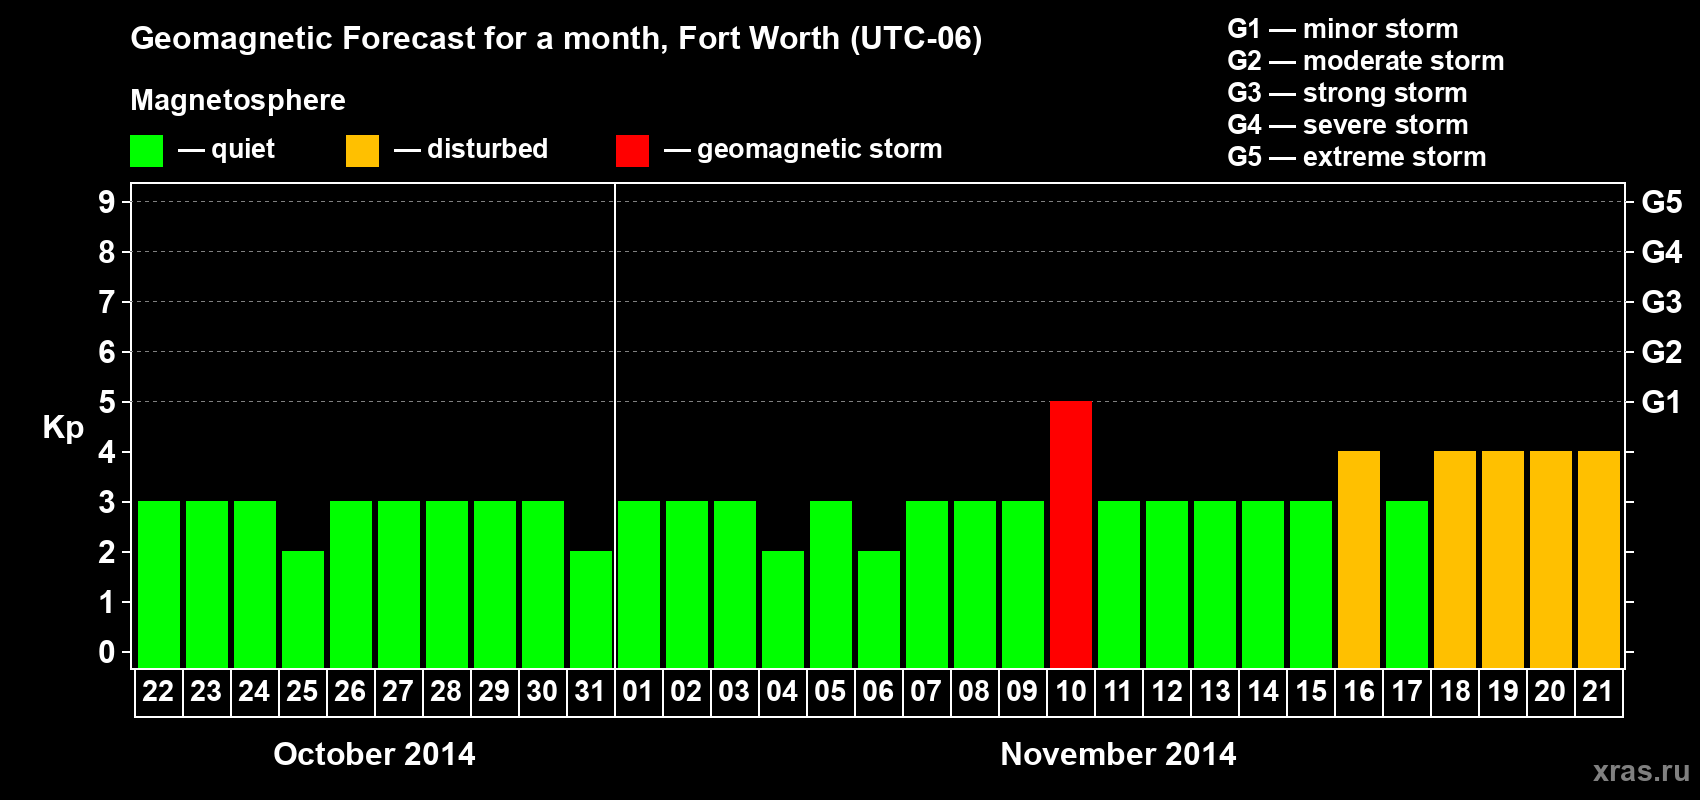Click date label 16 on the axis

[1359, 692]
